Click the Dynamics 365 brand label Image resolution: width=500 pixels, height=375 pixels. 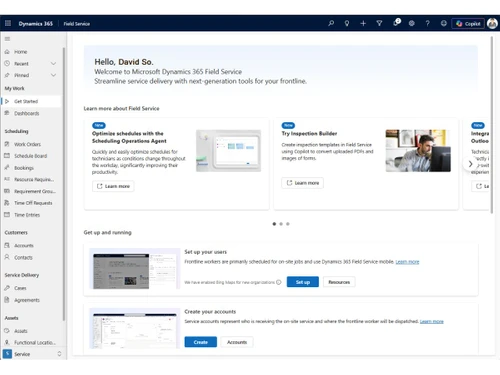[36, 24]
